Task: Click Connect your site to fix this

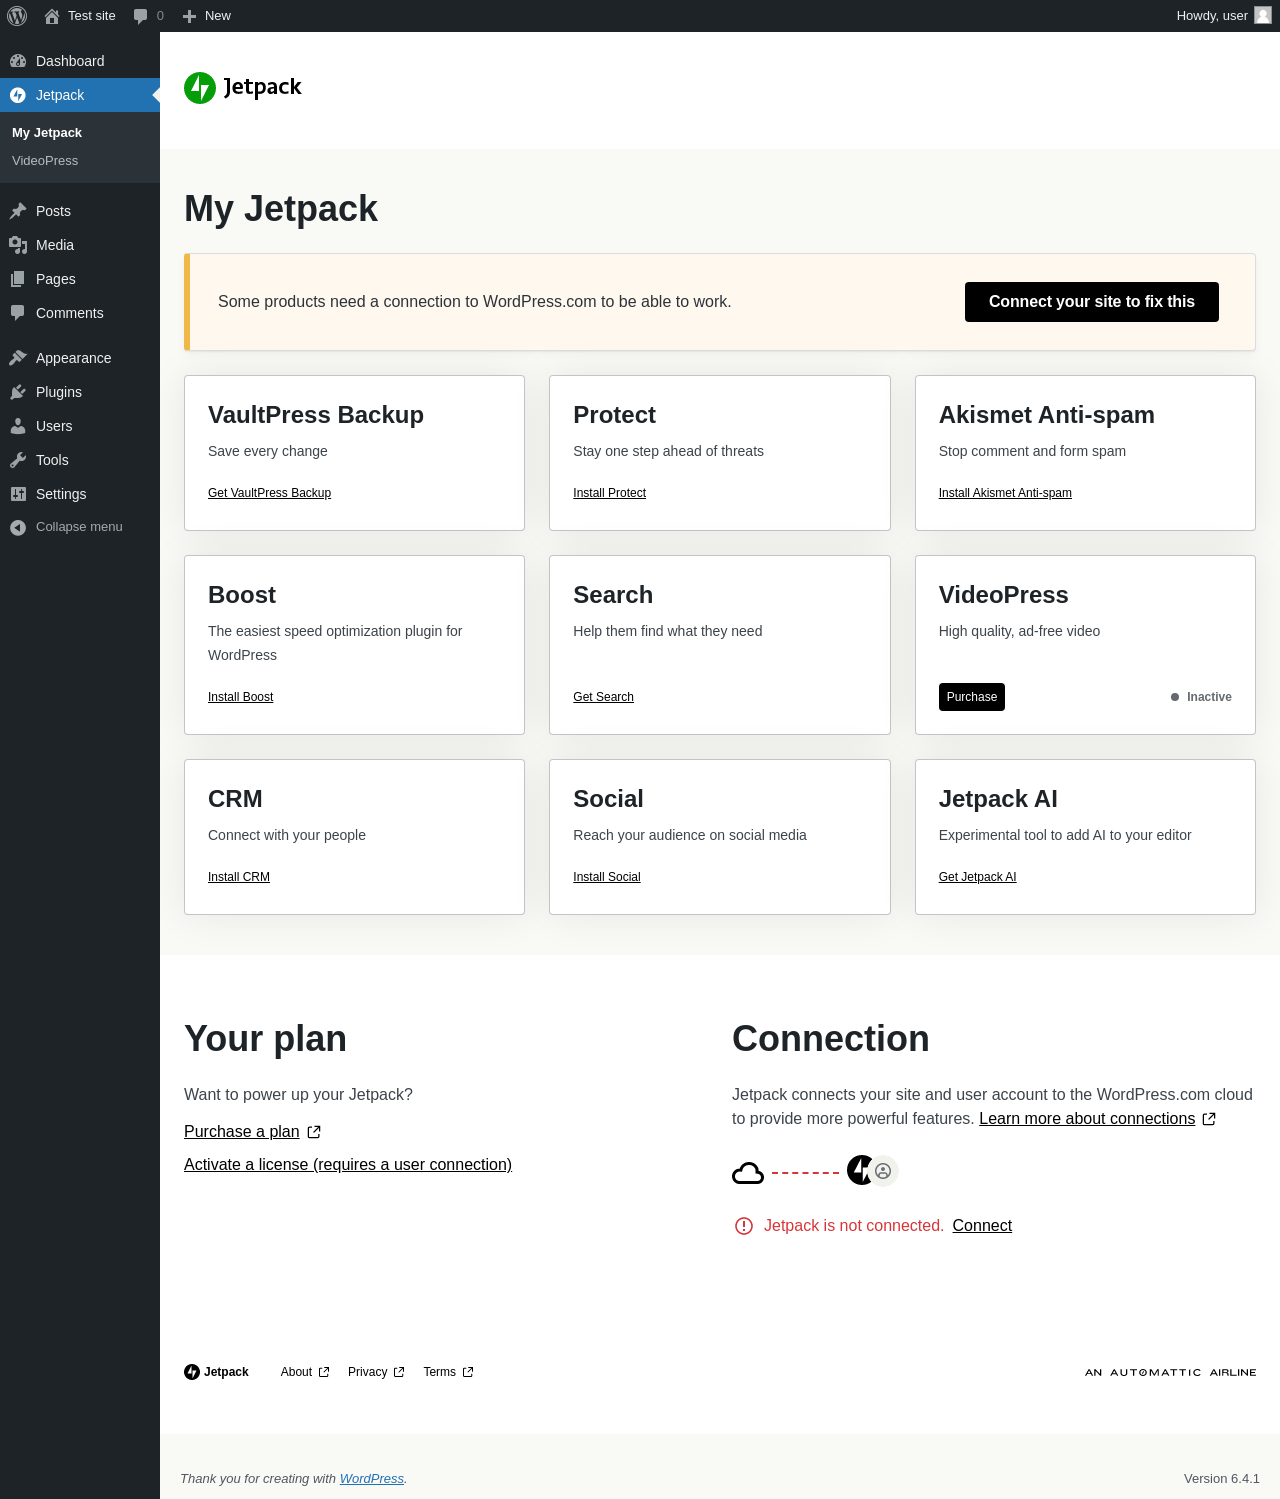Action: tap(1092, 302)
